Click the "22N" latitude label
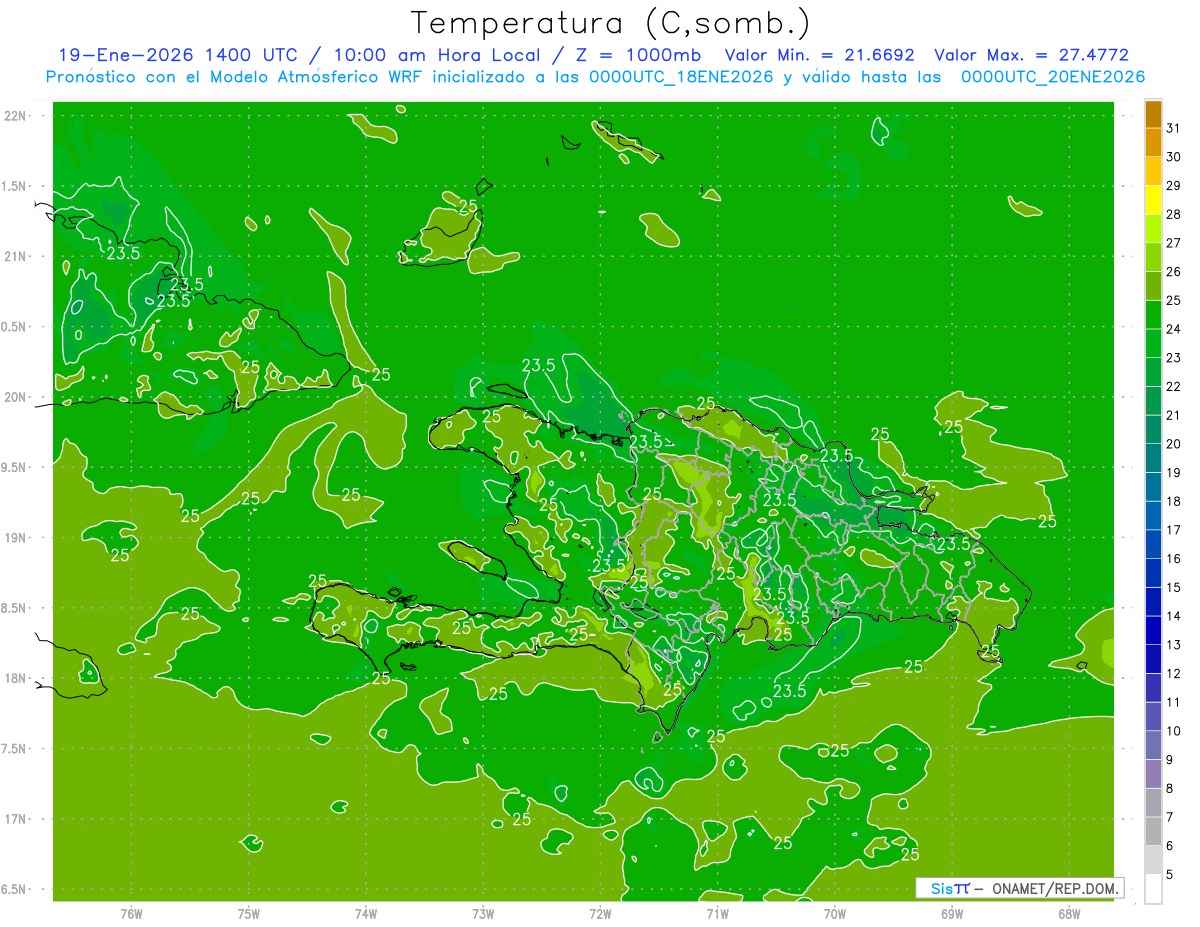The image size is (1200, 927). tap(17, 116)
